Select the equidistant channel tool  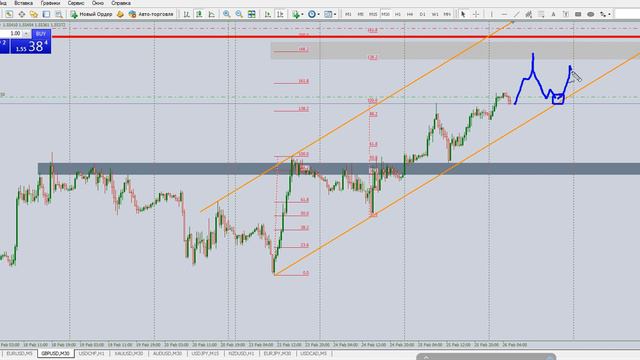pyautogui.click(x=529, y=14)
